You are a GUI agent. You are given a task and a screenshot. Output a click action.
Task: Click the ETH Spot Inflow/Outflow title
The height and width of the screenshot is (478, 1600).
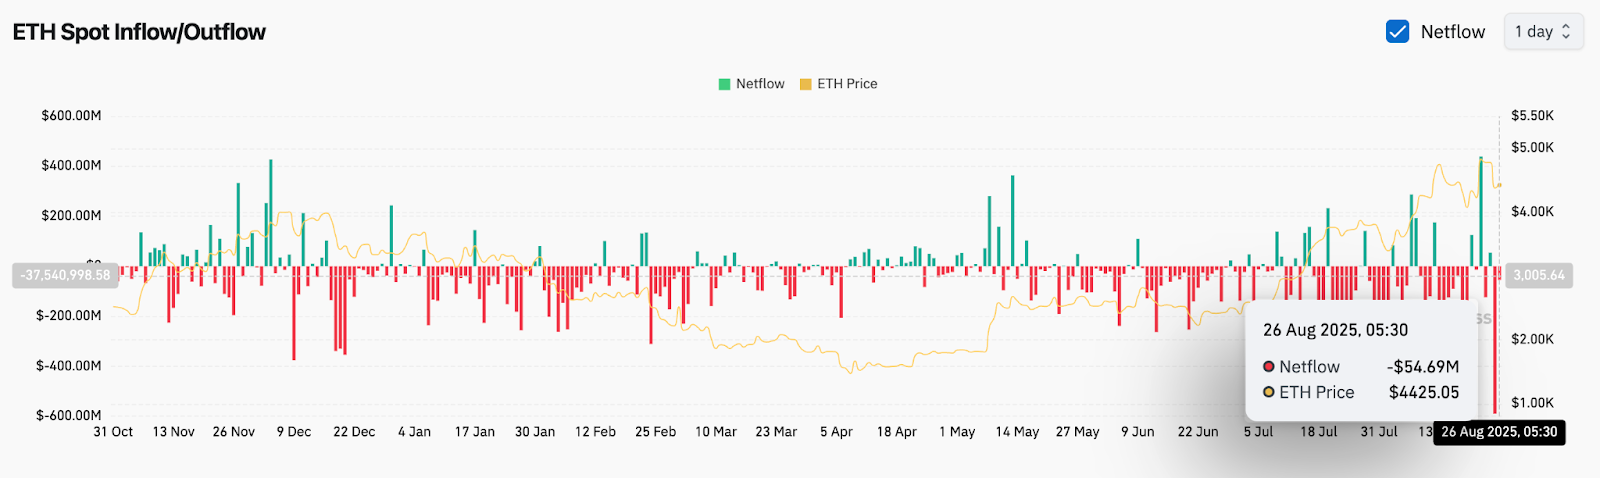[139, 32]
